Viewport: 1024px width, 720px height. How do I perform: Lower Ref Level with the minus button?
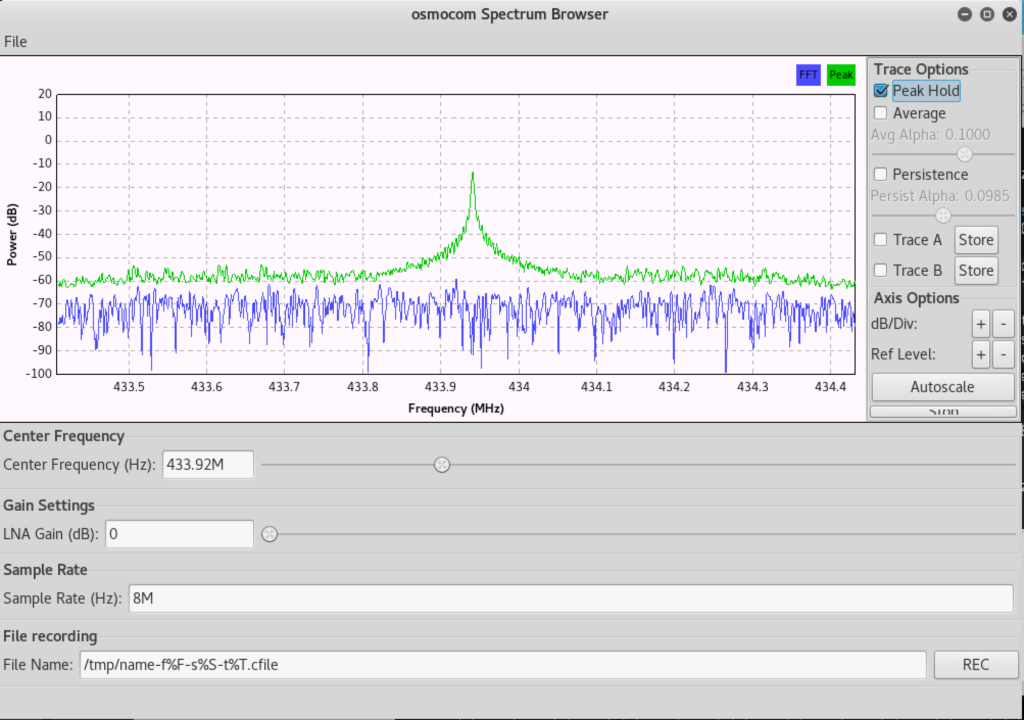click(1003, 354)
